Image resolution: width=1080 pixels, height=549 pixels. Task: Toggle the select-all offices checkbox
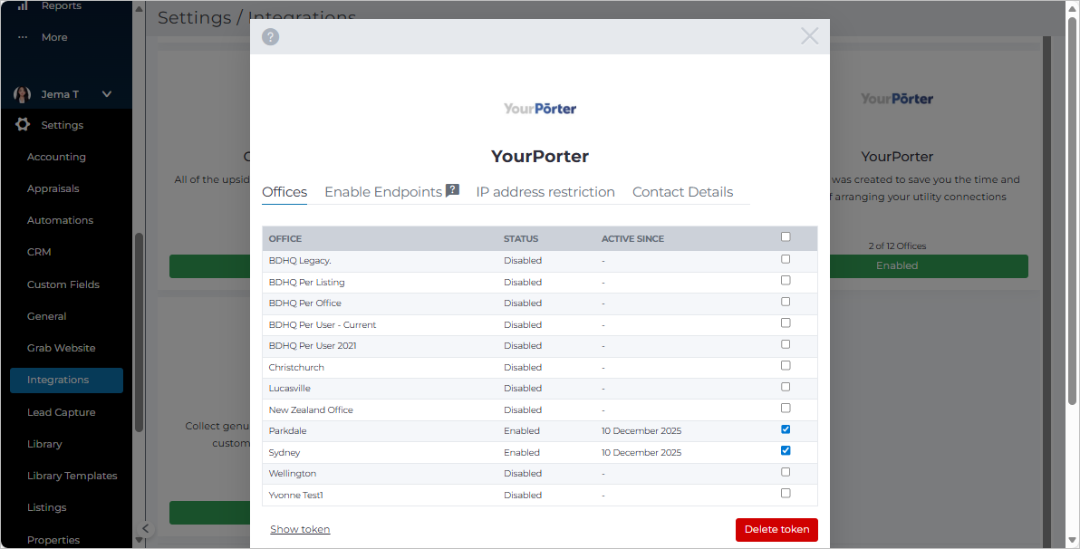click(x=786, y=237)
